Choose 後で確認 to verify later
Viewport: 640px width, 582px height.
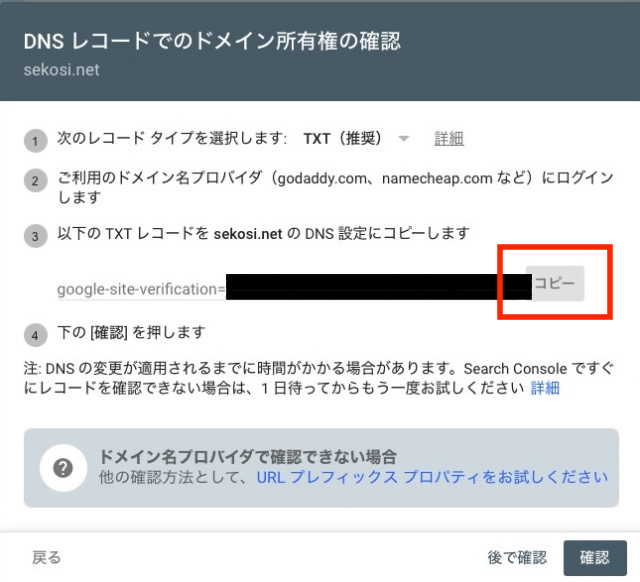click(x=517, y=557)
